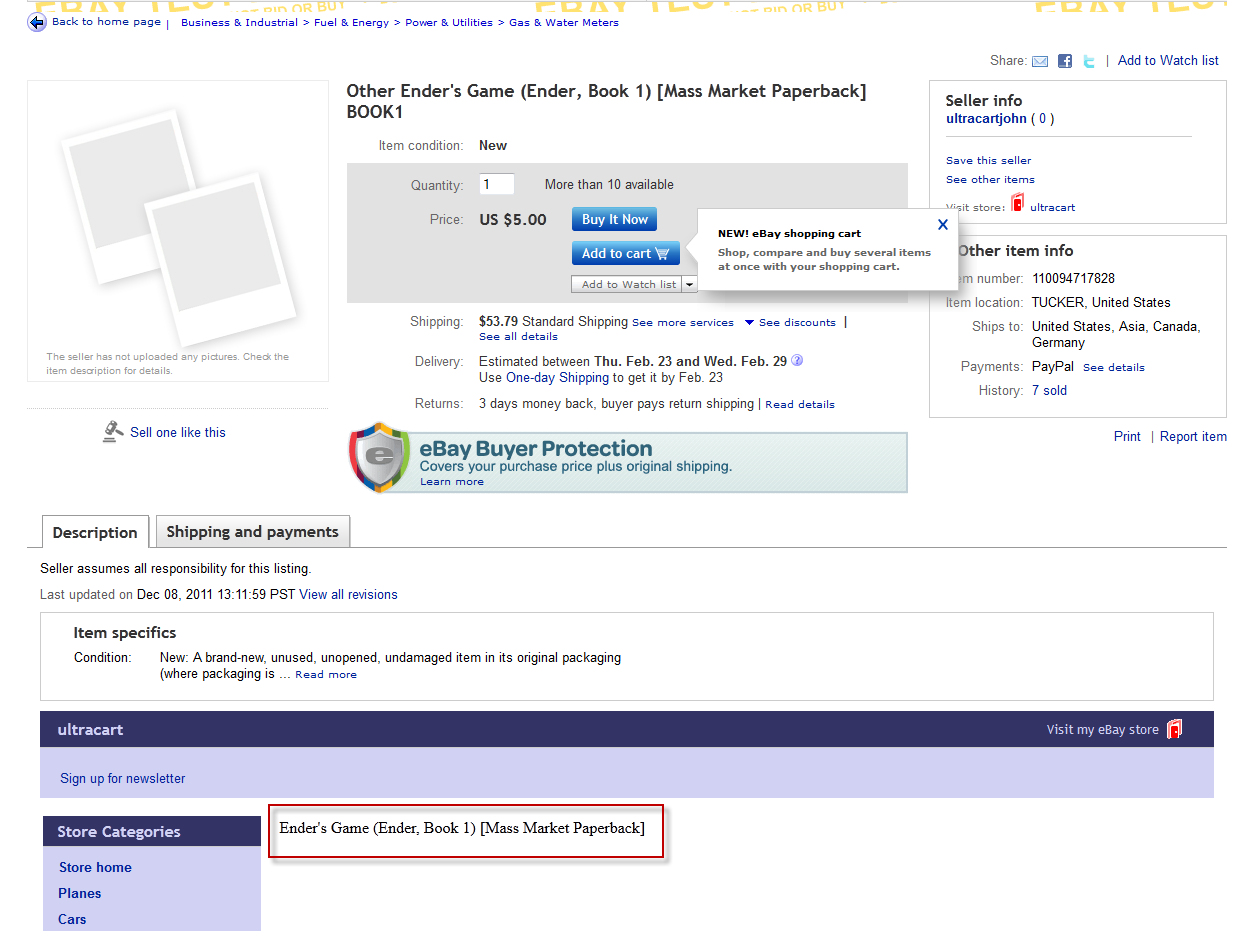Click the gavel icon beside Sell one like this
1260x931 pixels.
click(112, 432)
